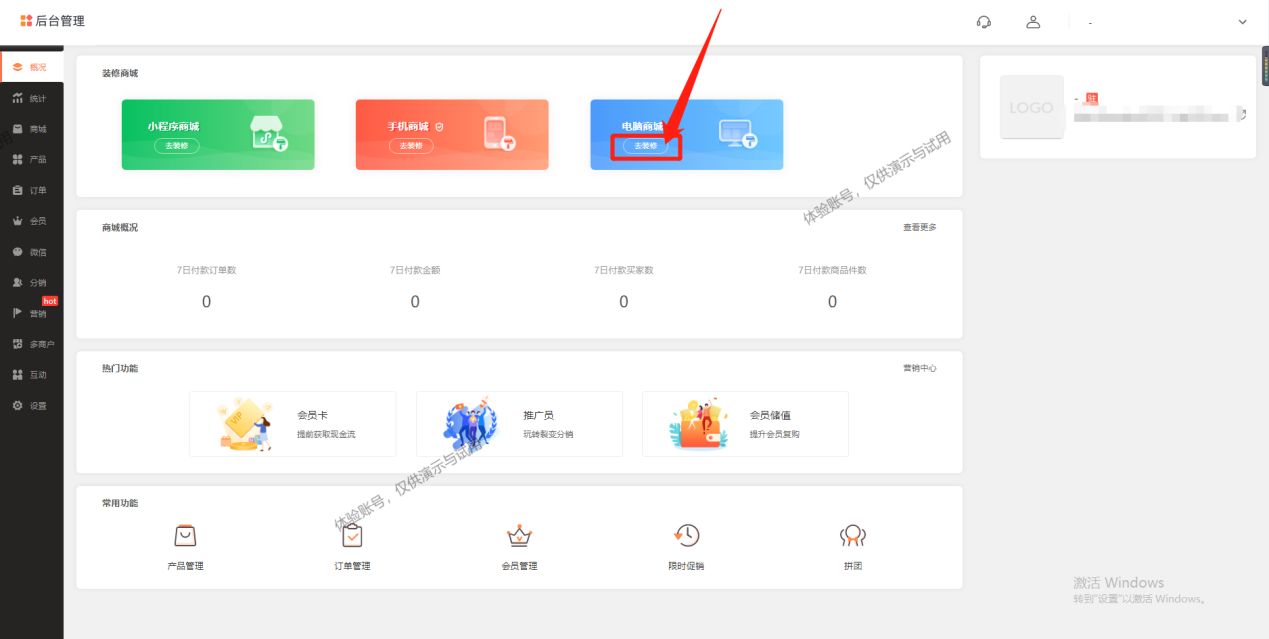1269x639 pixels.
Task: Click the 手机商城 phone icon
Action: [499, 134]
